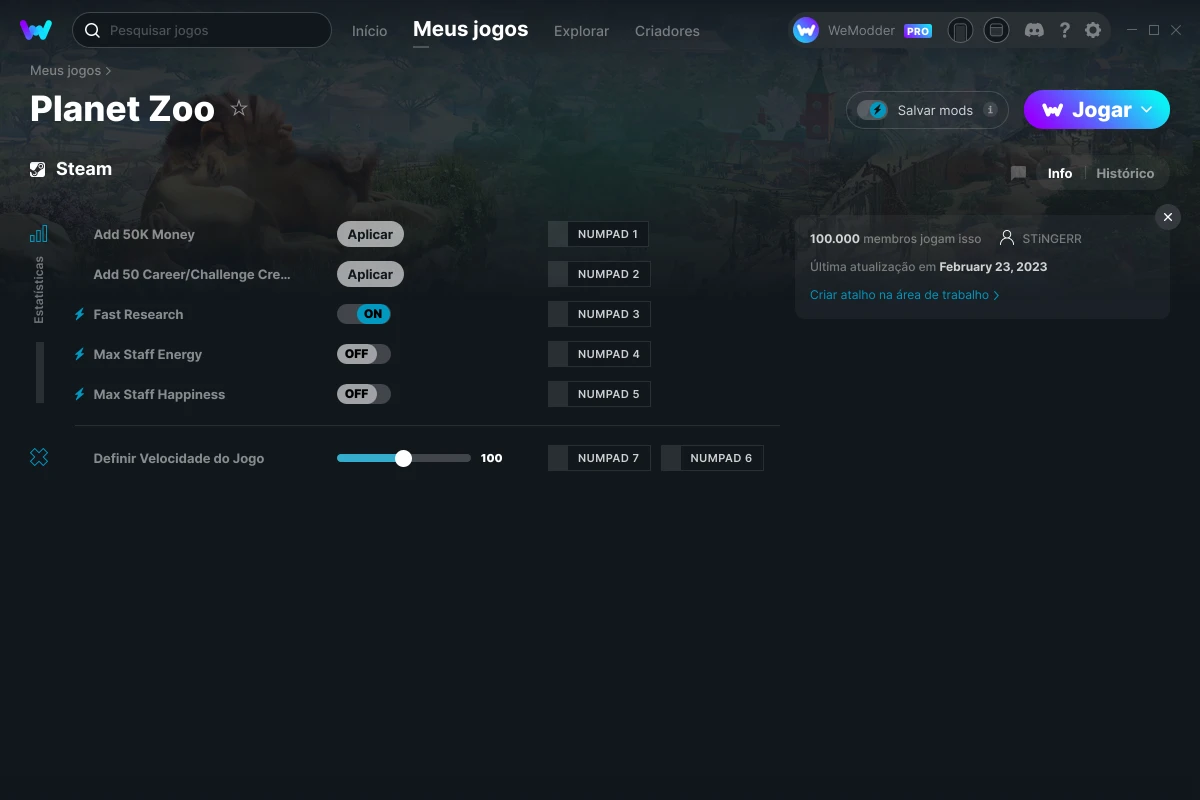Select the Info tab
This screenshot has width=1200, height=800.
pos(1060,173)
